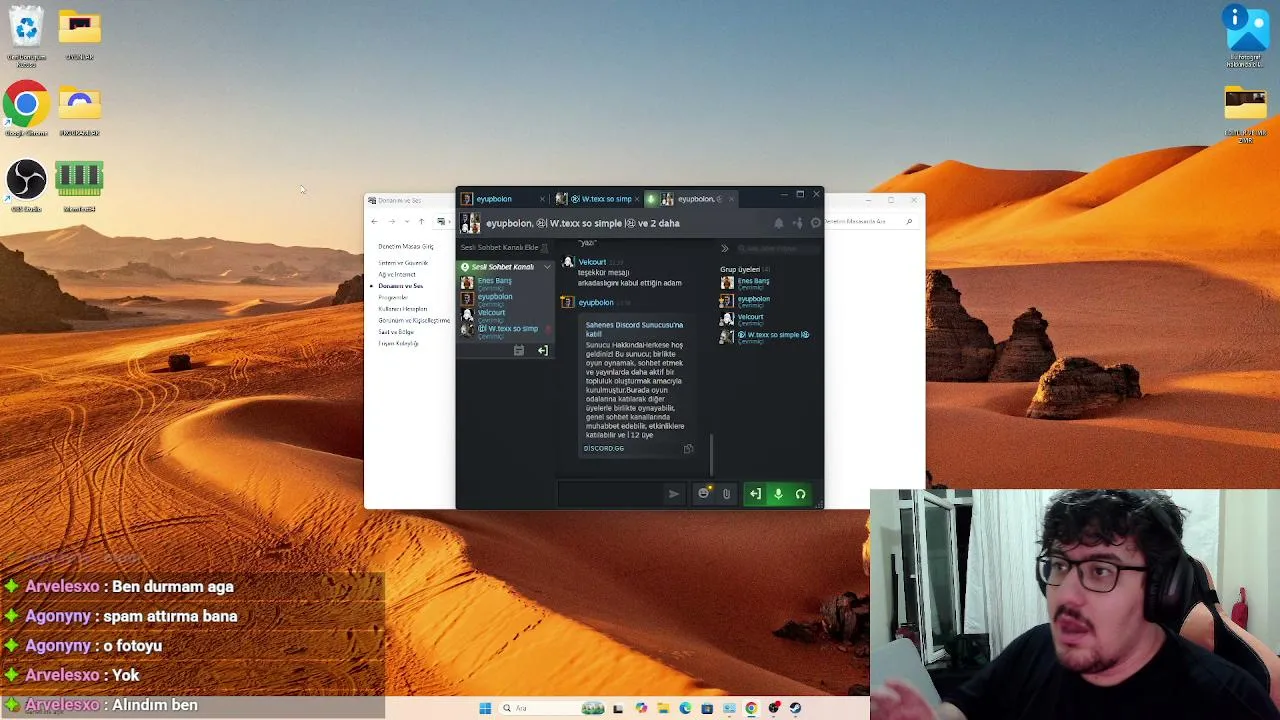
Task: Copy the discord.gg invite link
Action: [x=688, y=449]
